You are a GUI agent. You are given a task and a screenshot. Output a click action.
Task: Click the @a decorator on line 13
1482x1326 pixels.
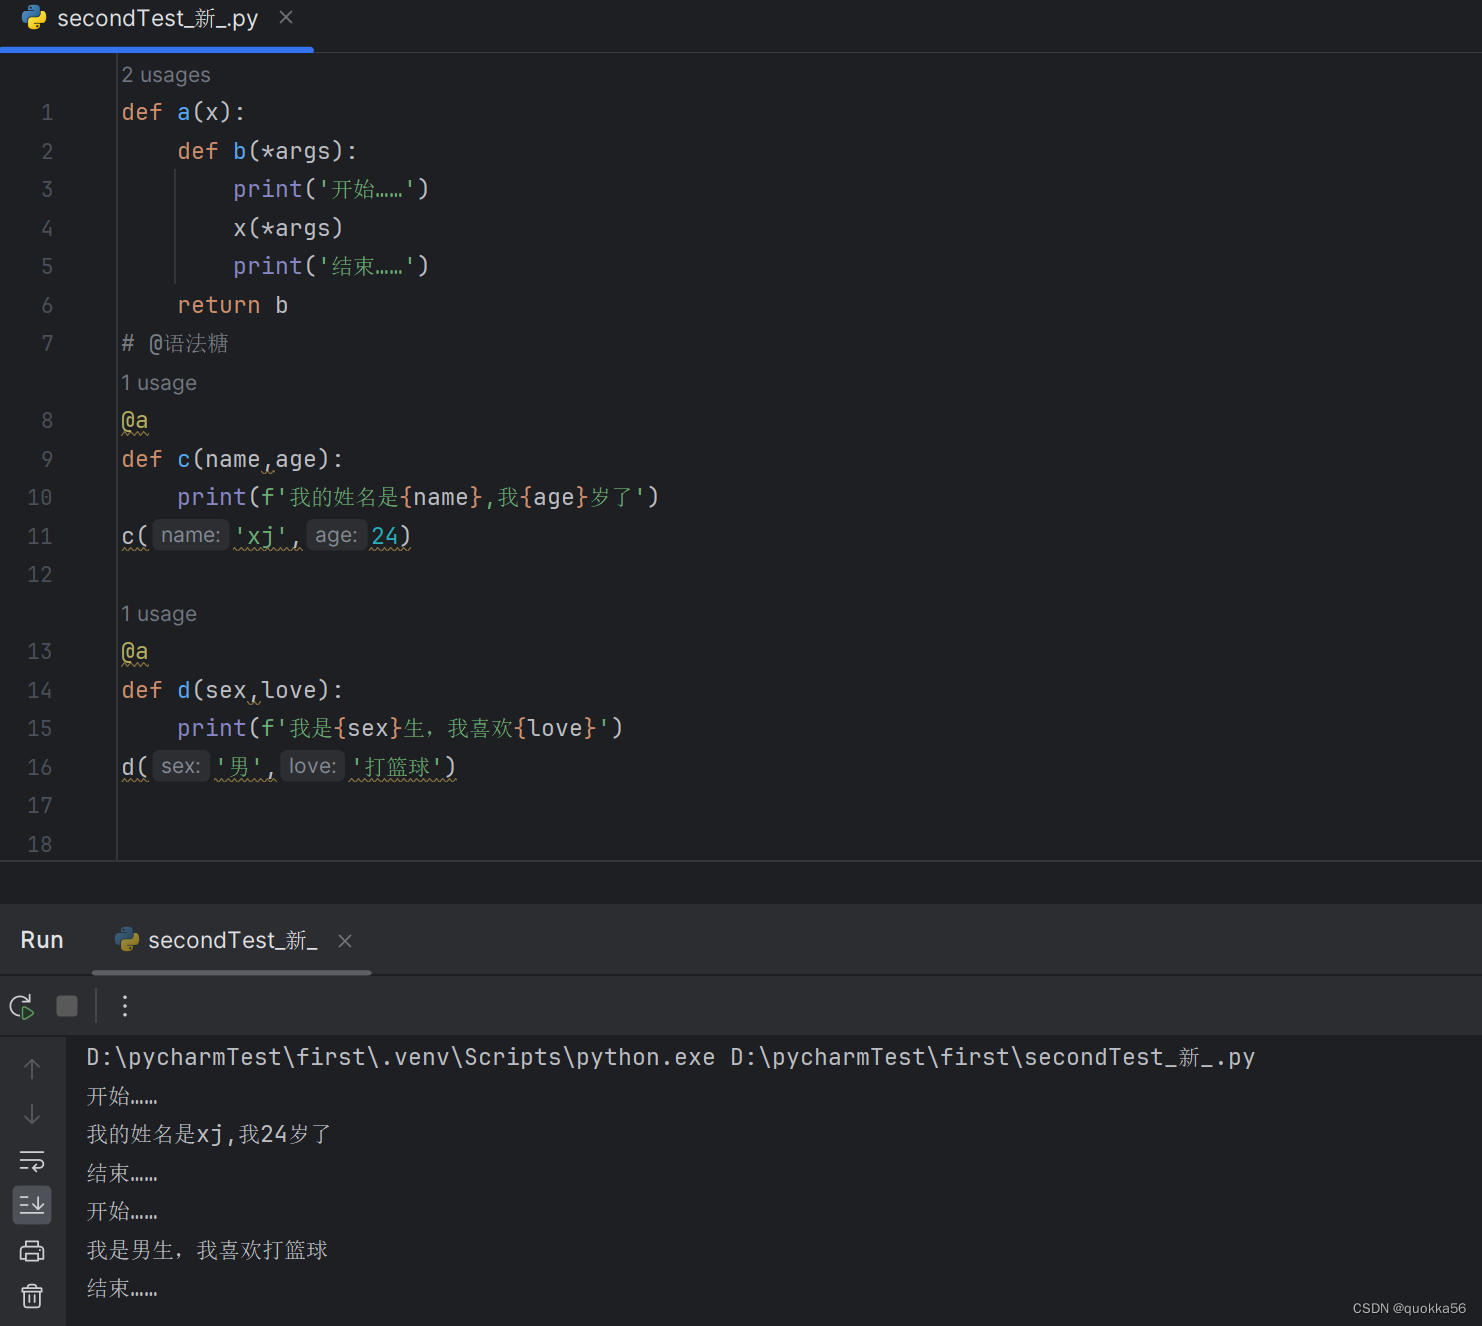point(135,652)
